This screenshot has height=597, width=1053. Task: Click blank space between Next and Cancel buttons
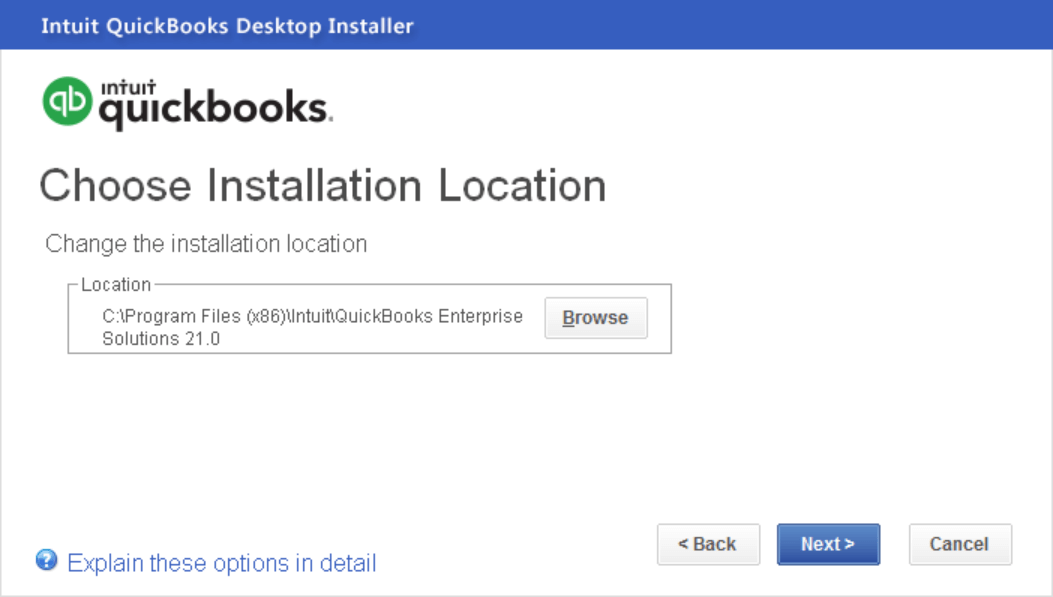pyautogui.click(x=894, y=544)
